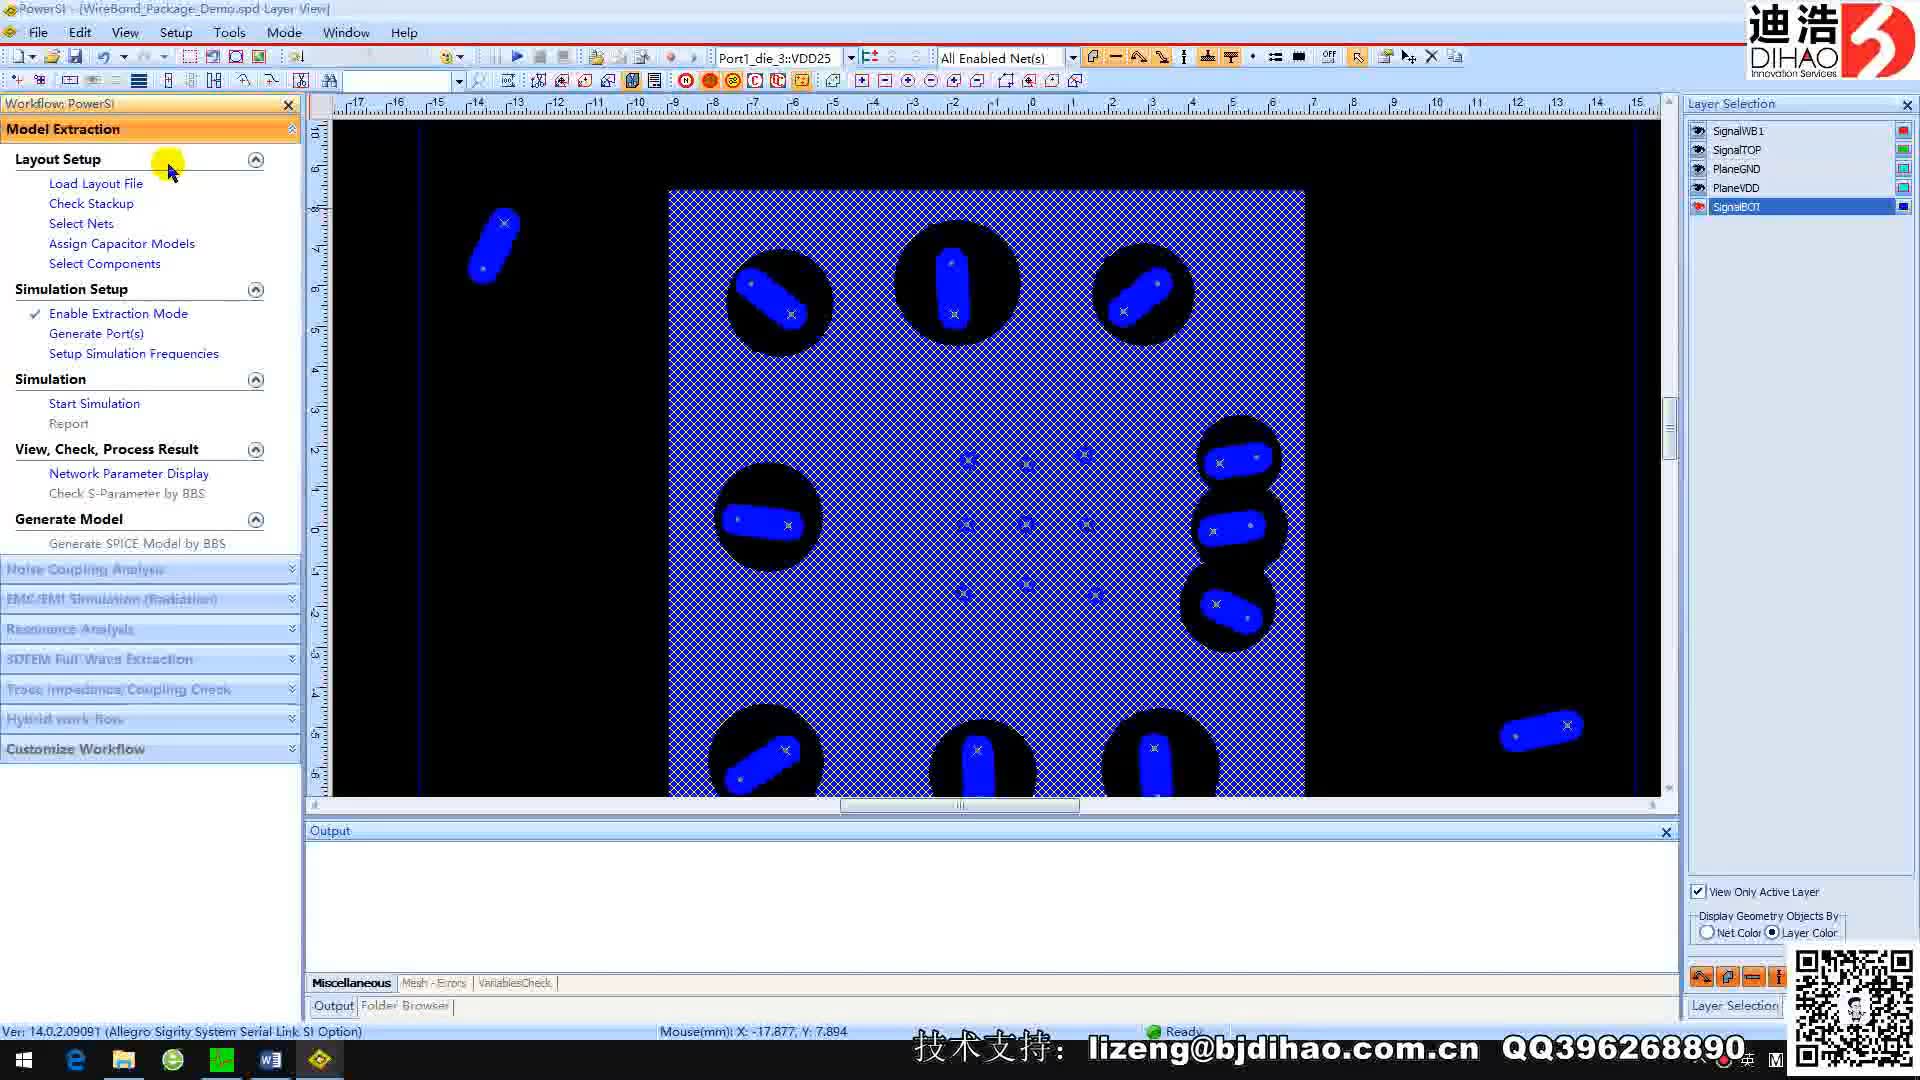Open the Port1_die_3::VDD25 dropdown
1920x1080 pixels.
tap(851, 57)
